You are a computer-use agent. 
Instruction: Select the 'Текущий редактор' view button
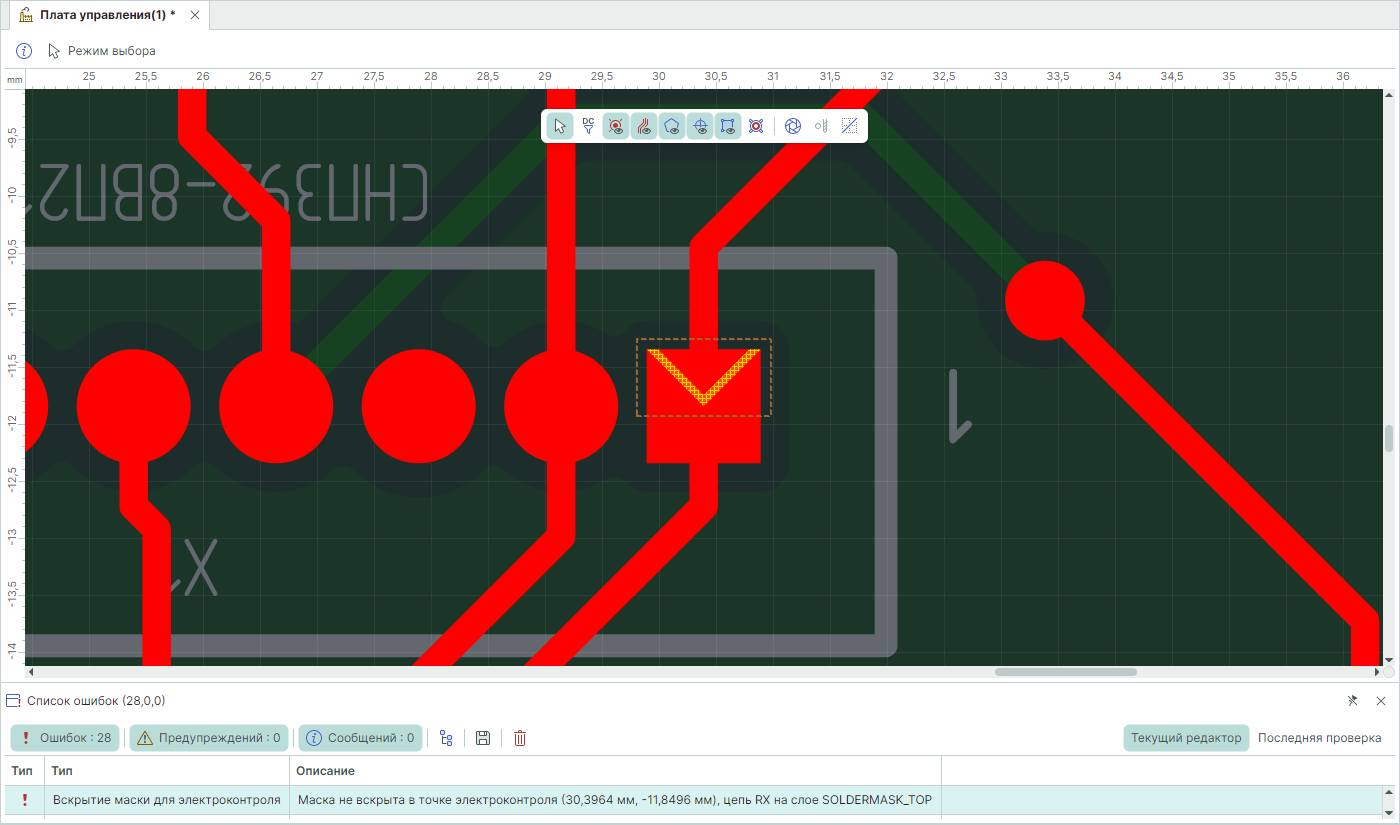click(1186, 738)
